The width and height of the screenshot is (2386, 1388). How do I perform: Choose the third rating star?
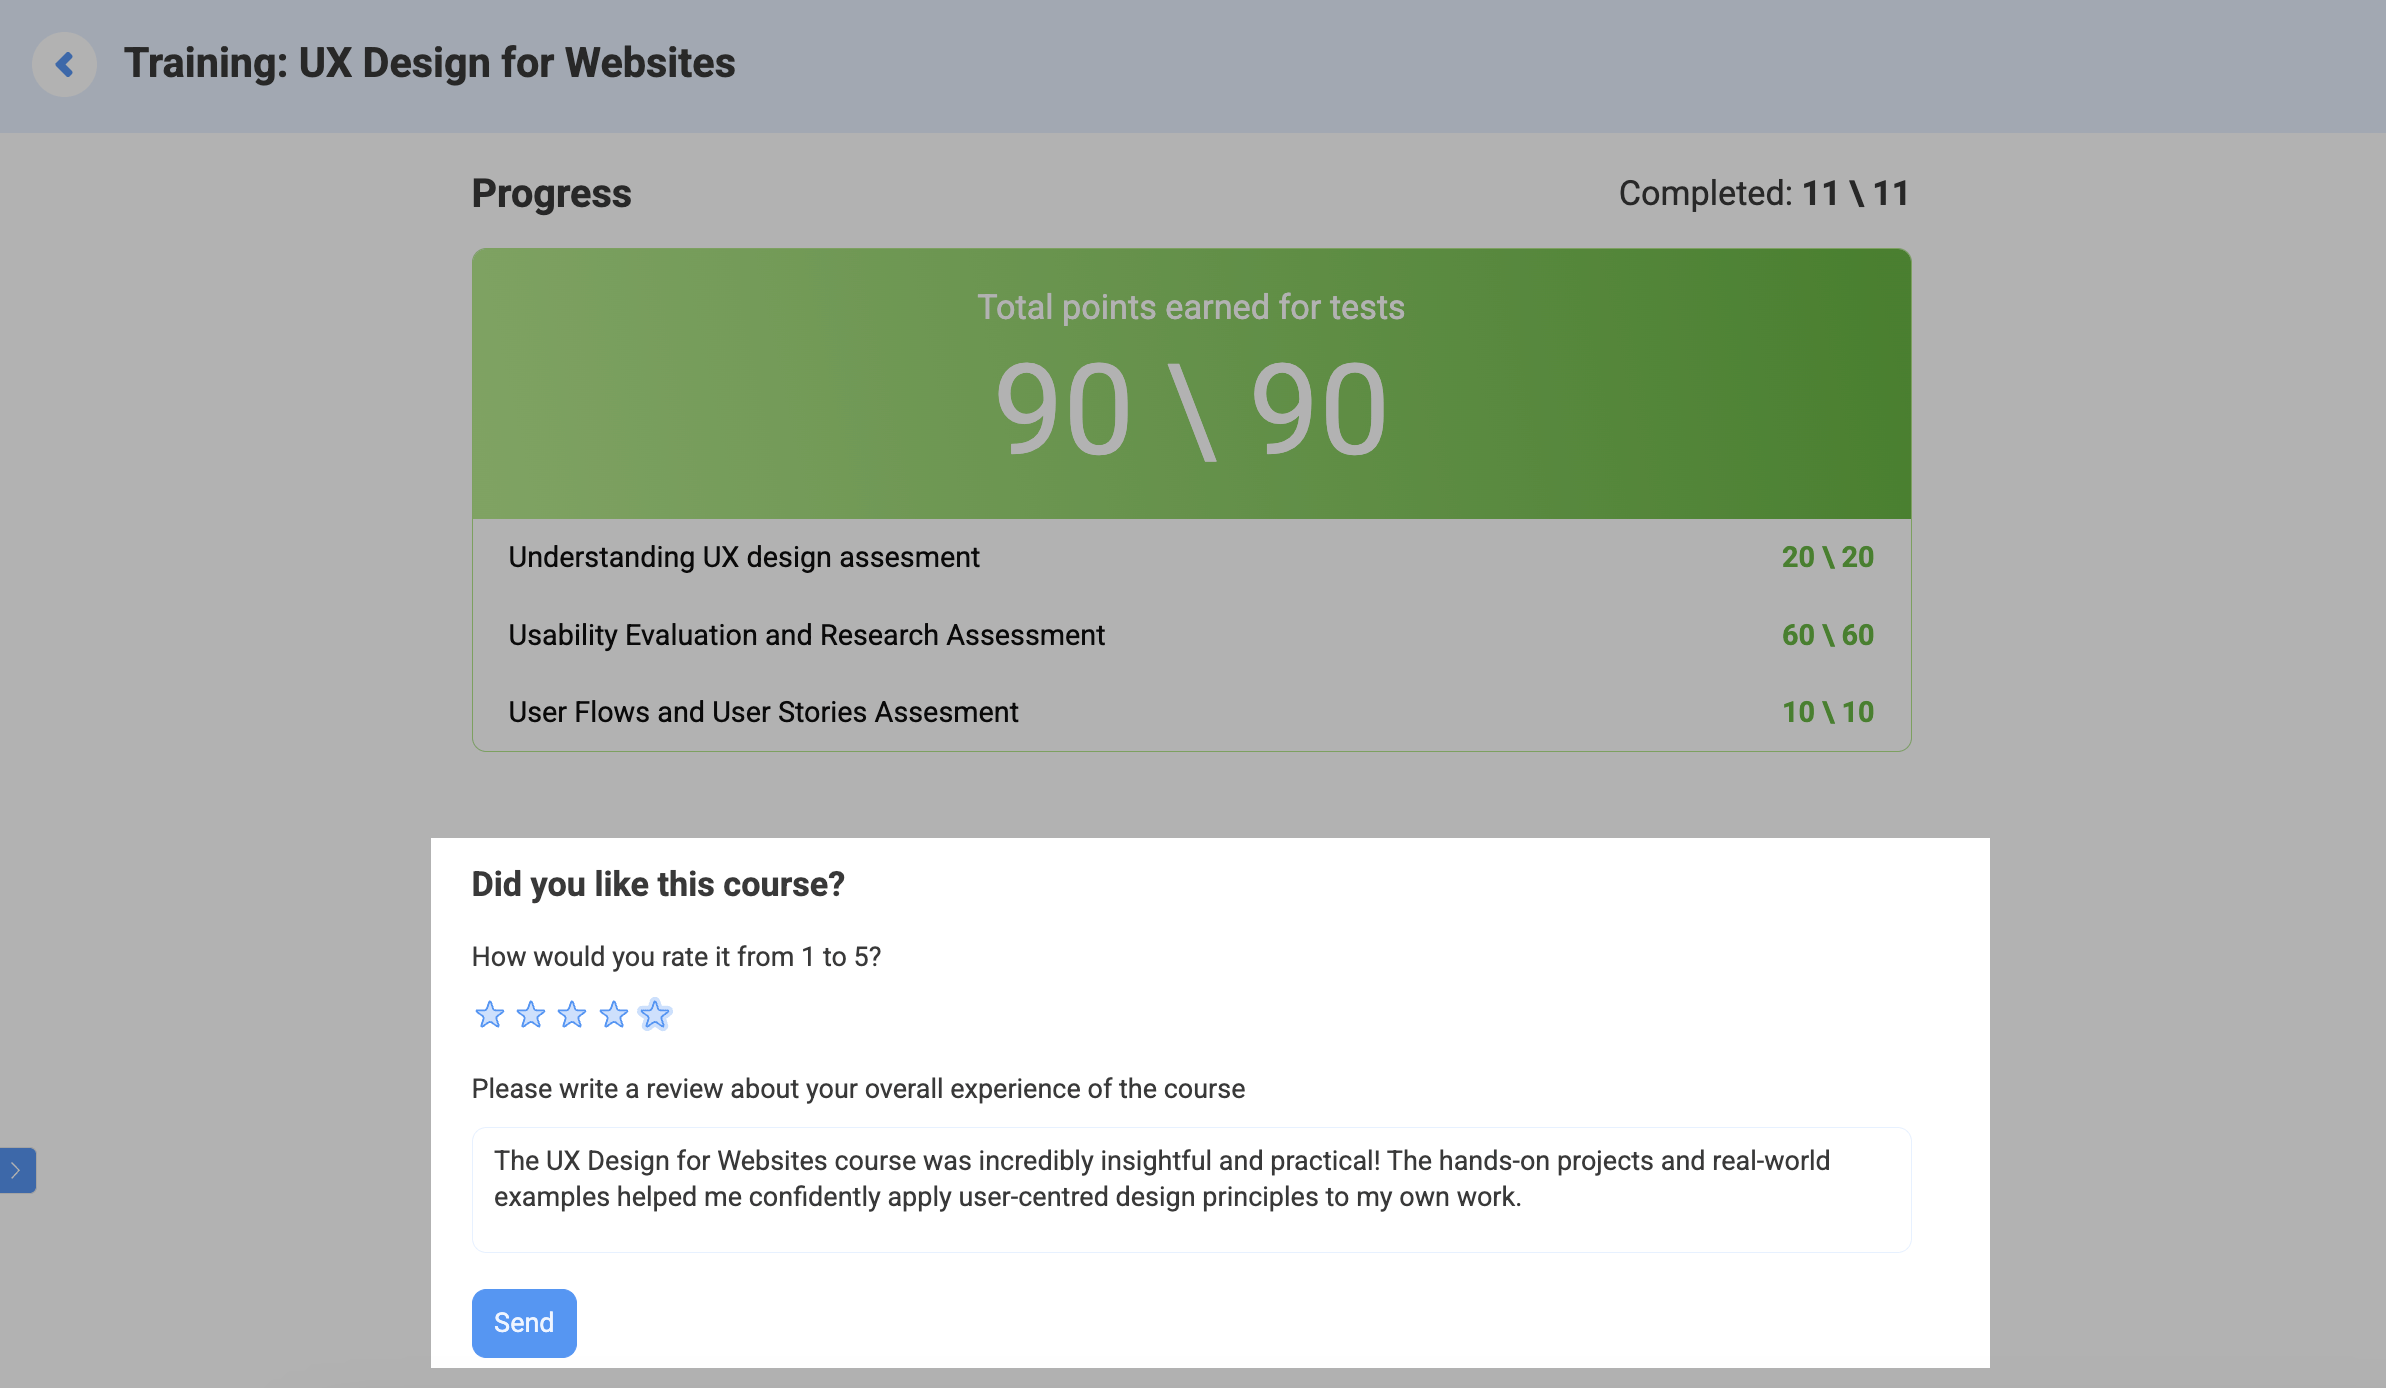point(572,1015)
